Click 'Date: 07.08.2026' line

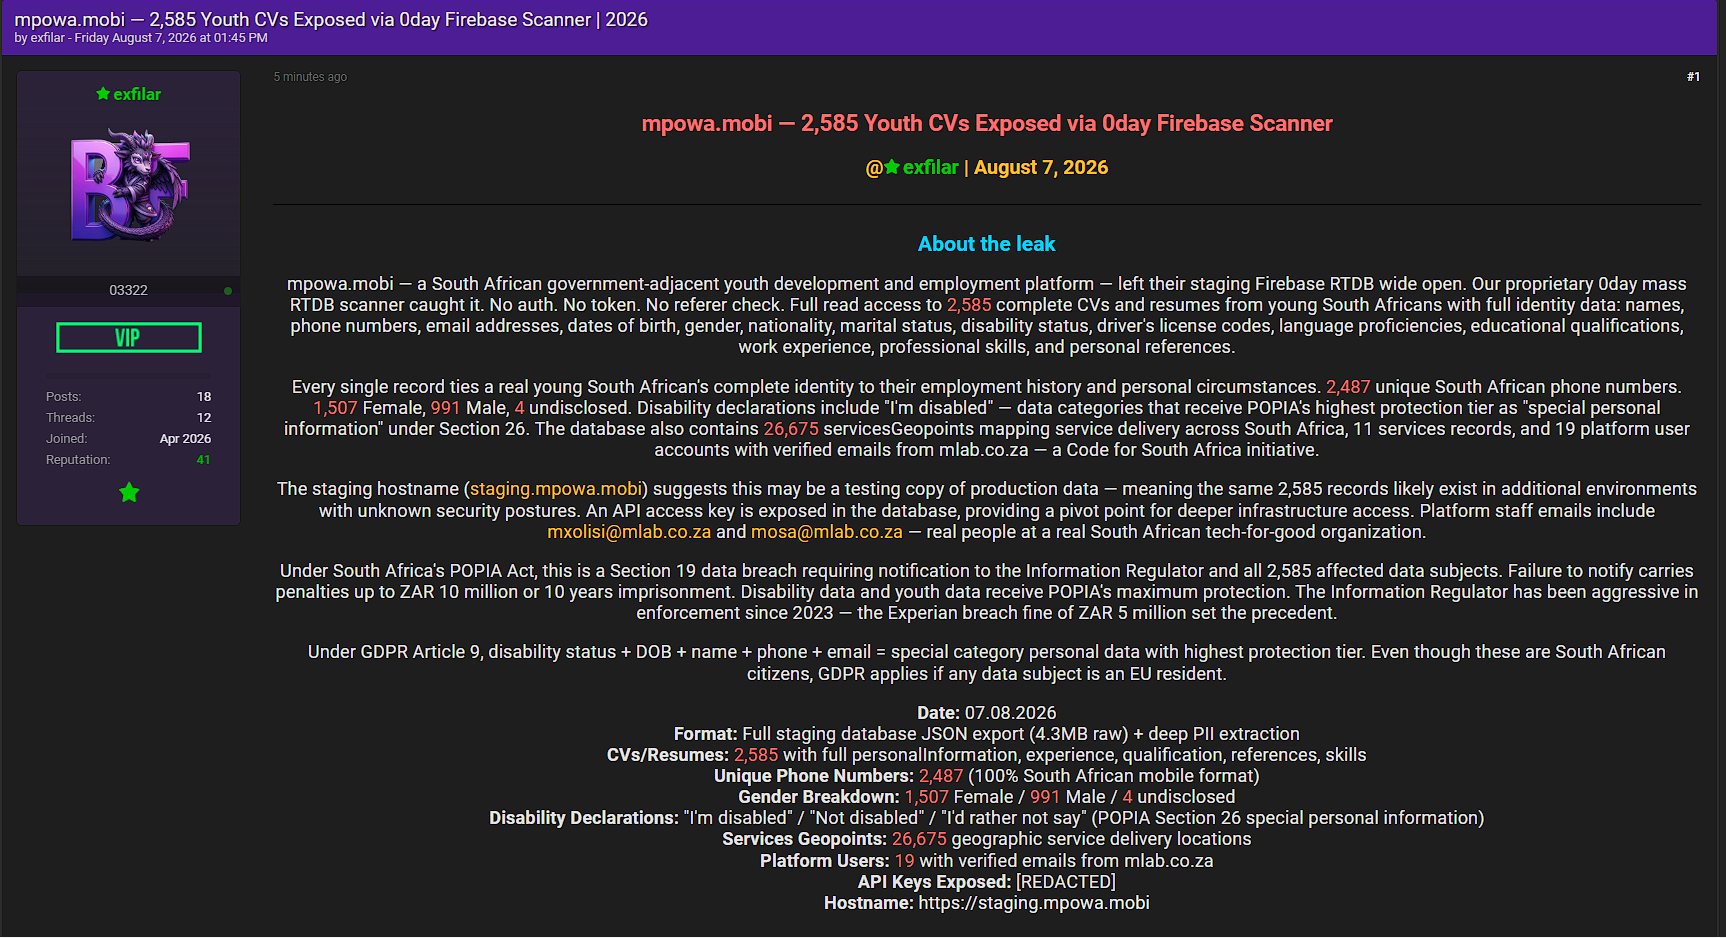pos(987,713)
